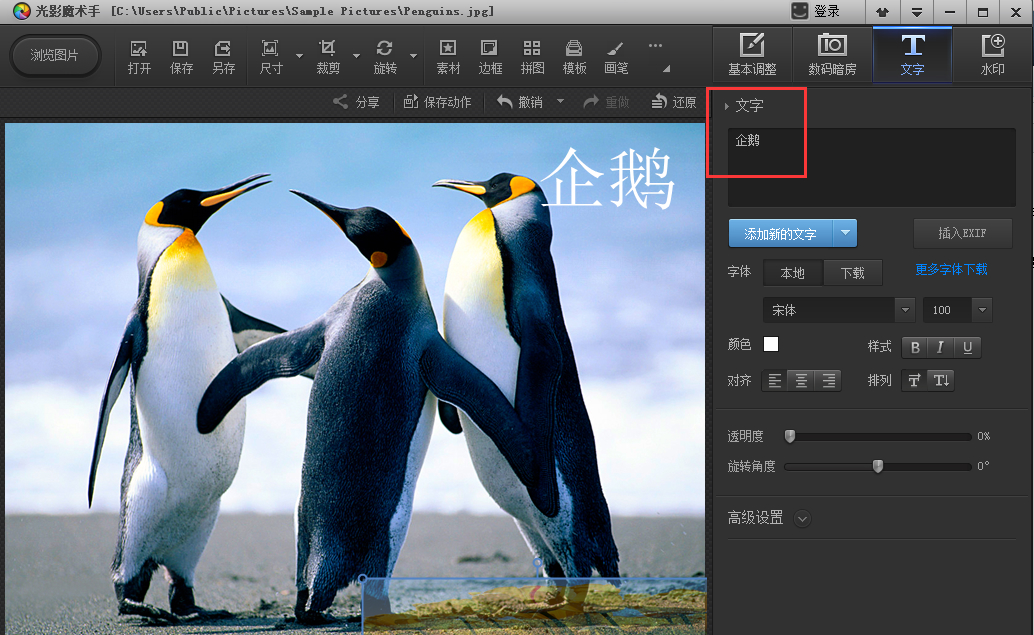Click the 更多字体下载 link

[951, 270]
